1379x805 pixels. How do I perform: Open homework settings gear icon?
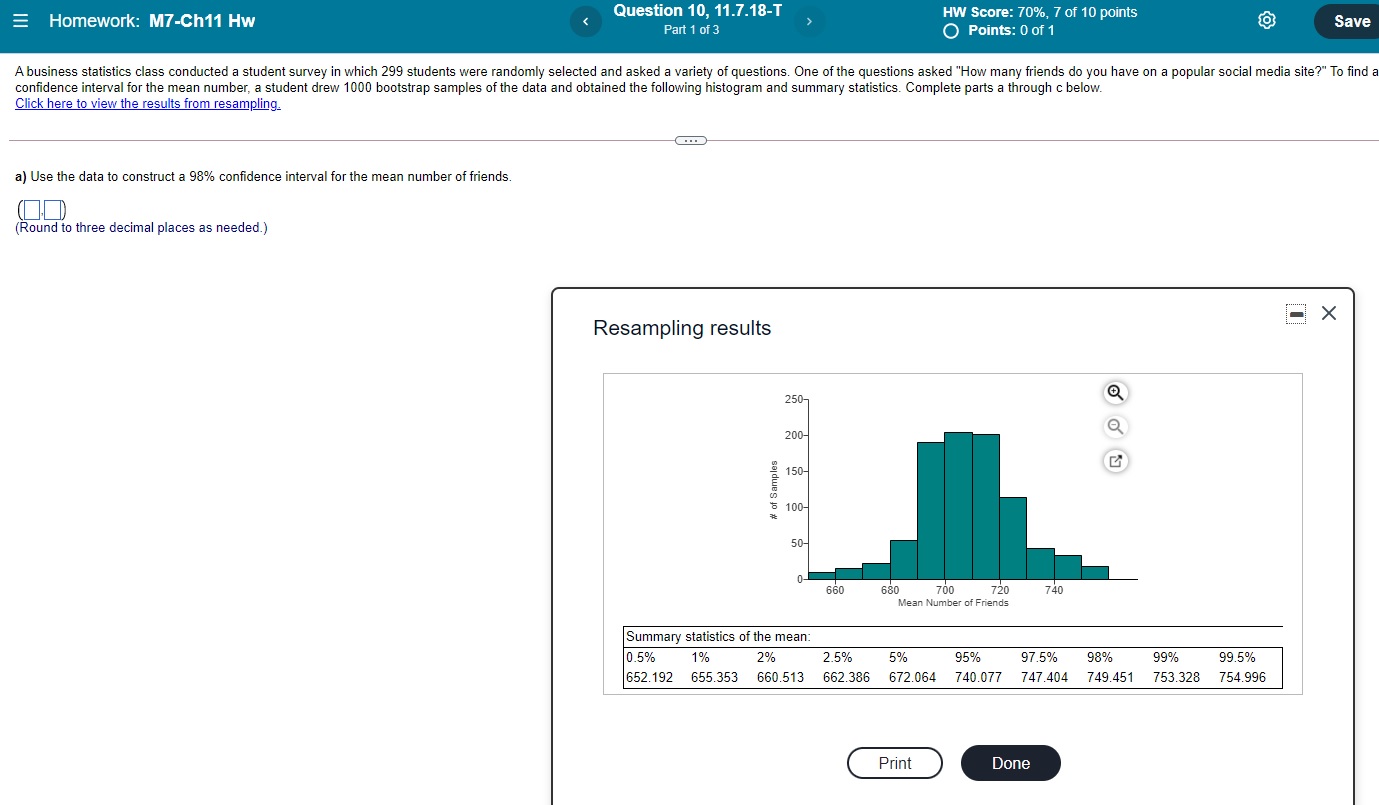(x=1266, y=21)
